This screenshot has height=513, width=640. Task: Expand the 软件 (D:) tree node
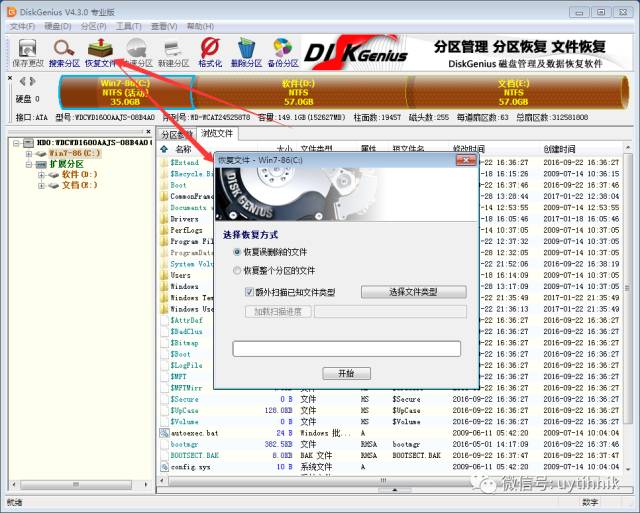[41, 175]
